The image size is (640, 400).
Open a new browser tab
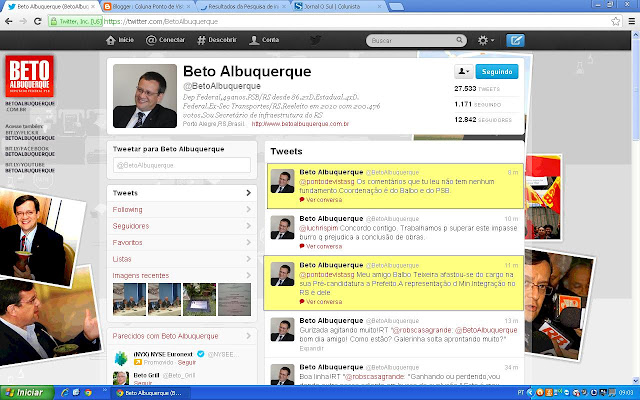pyautogui.click(x=396, y=7)
